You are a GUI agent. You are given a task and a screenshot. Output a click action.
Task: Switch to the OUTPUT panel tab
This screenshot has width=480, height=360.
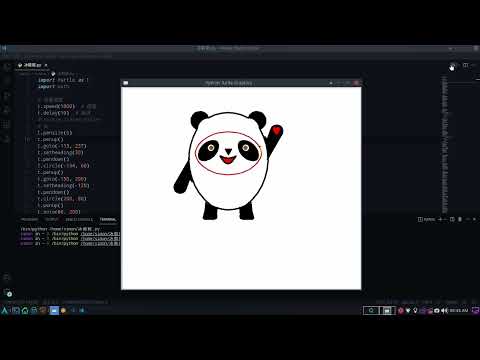tap(51, 220)
